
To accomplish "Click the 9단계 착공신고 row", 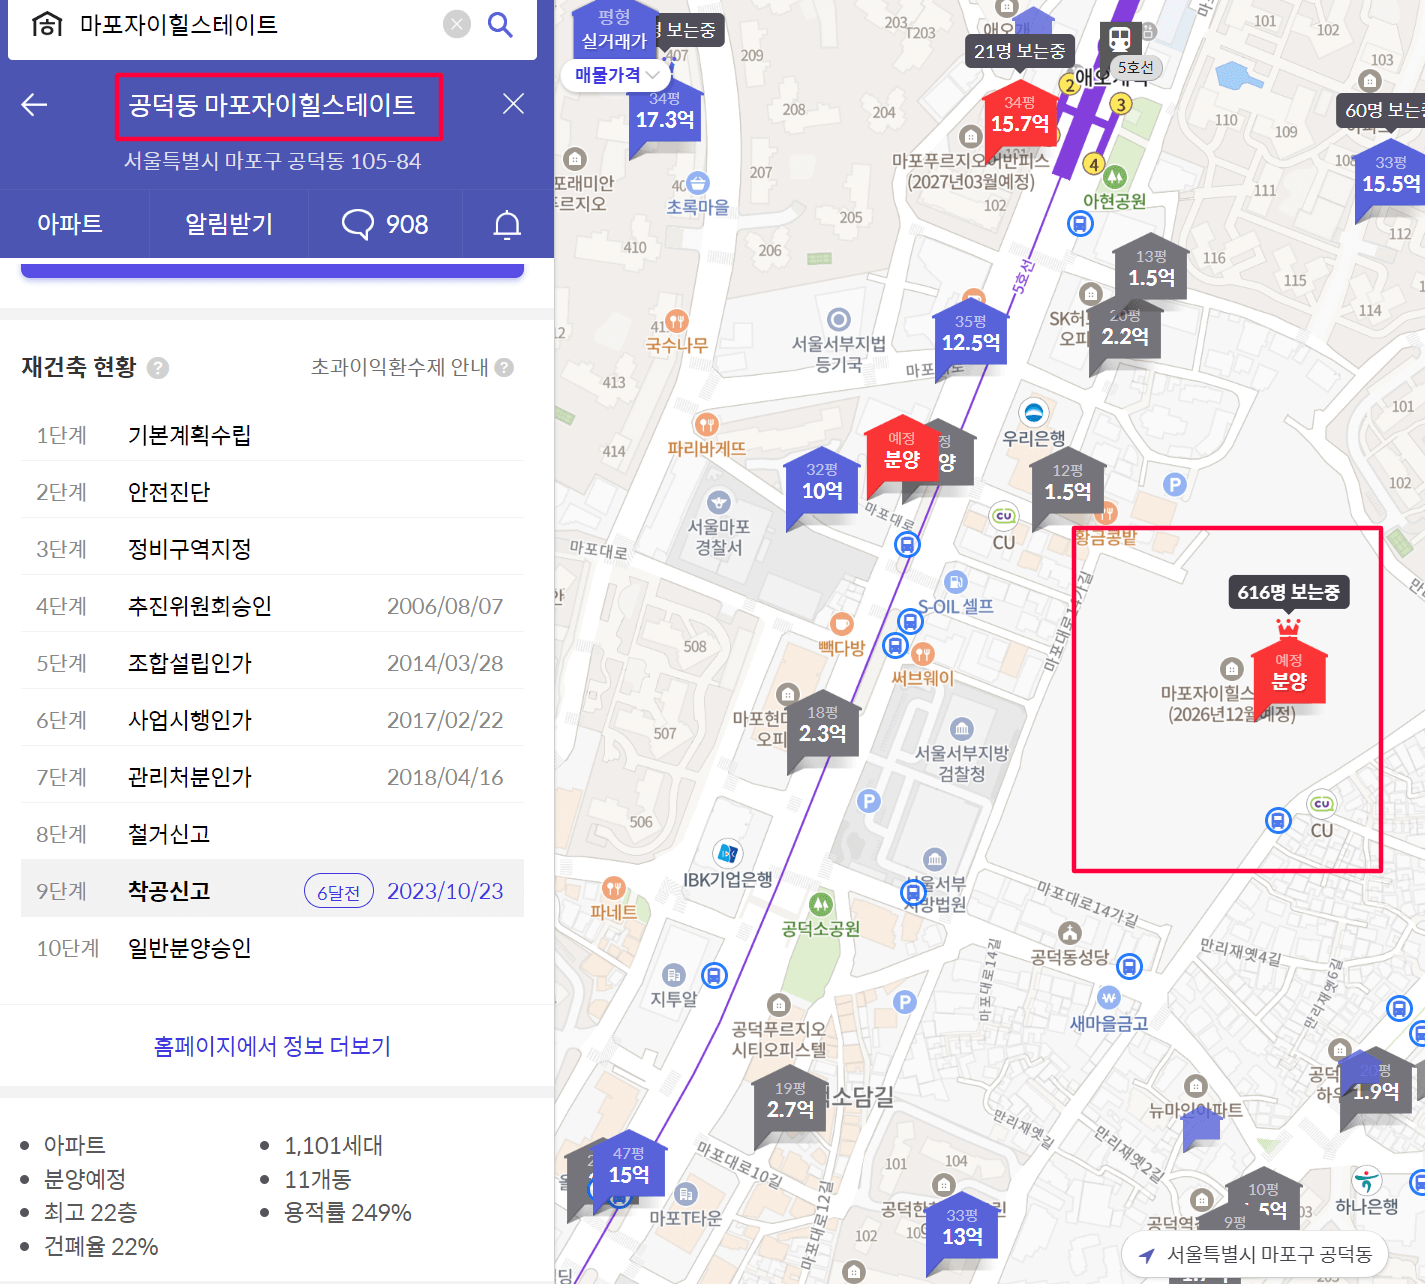I will (272, 890).
